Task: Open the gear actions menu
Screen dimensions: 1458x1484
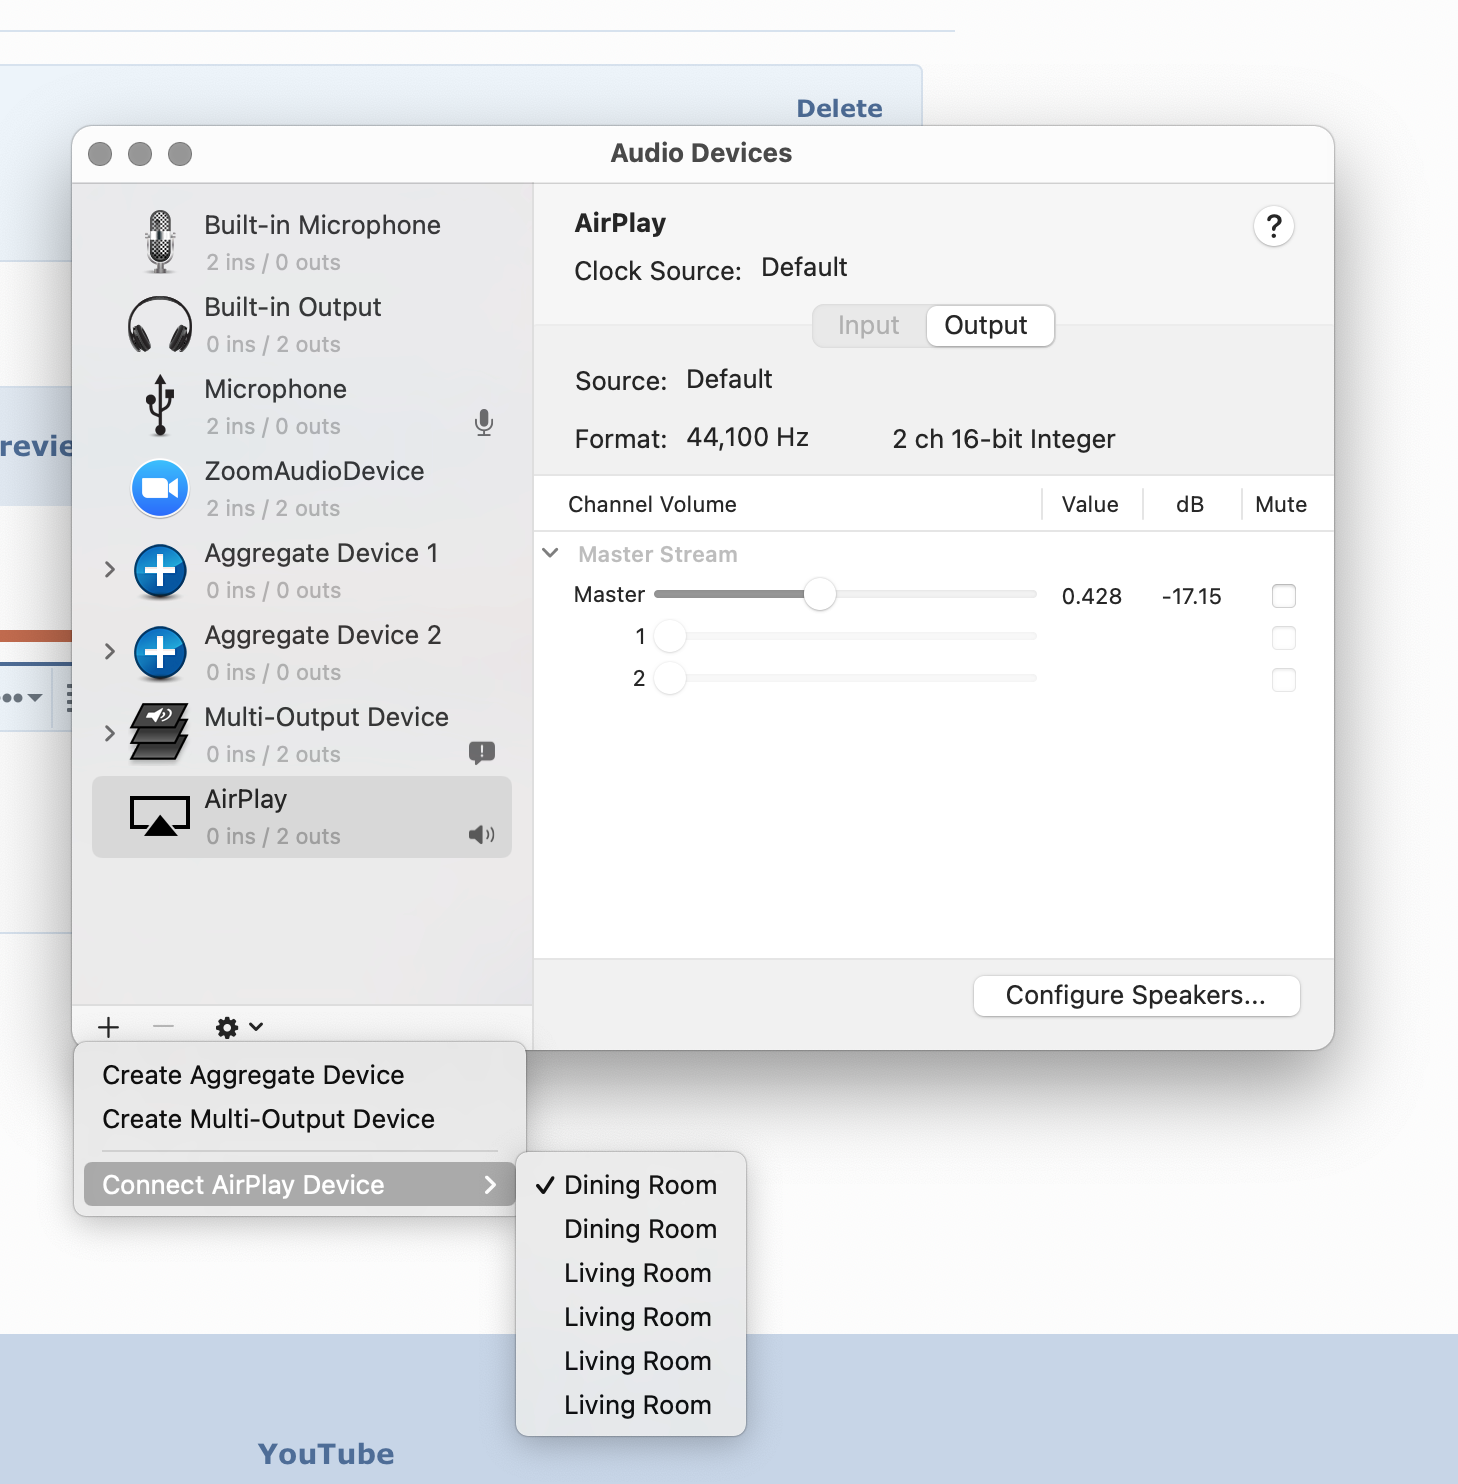Action: (x=239, y=1027)
